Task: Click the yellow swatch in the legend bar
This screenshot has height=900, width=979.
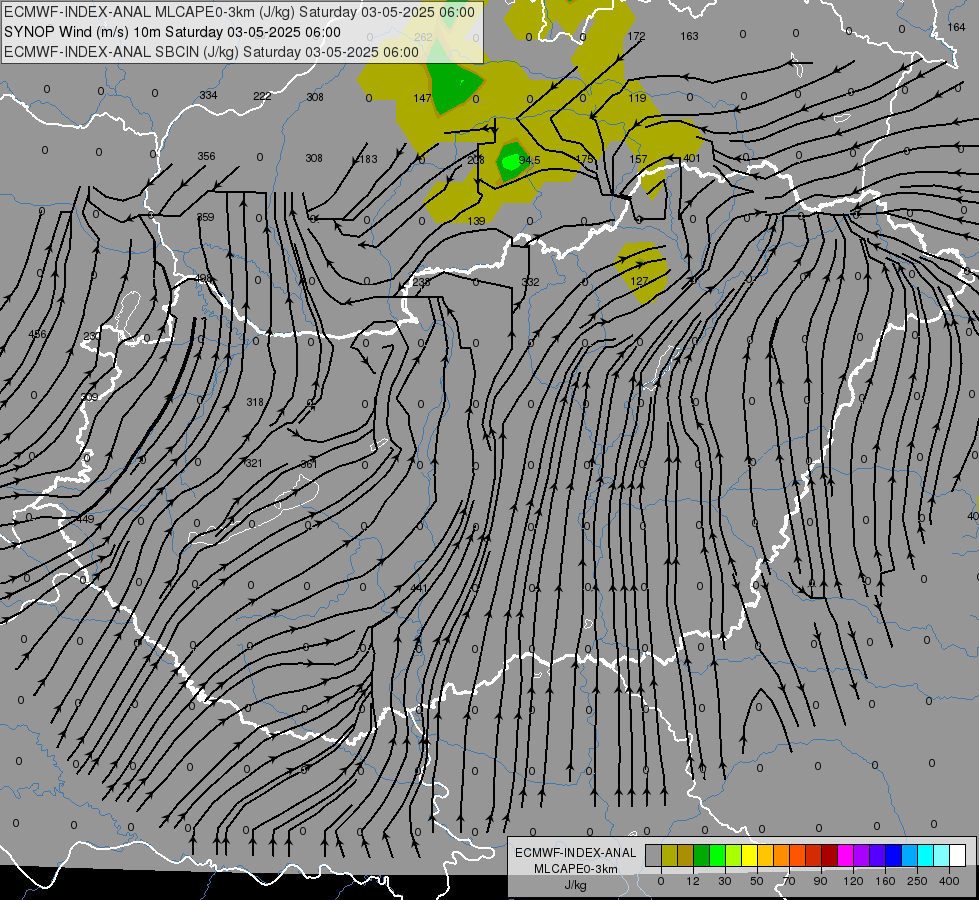Action: point(749,855)
